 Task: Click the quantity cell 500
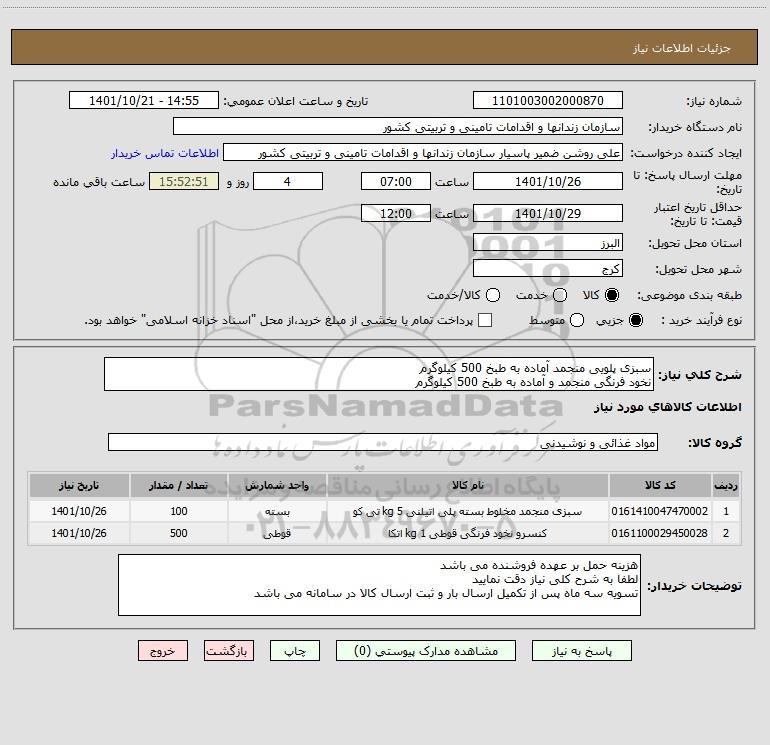(179, 533)
